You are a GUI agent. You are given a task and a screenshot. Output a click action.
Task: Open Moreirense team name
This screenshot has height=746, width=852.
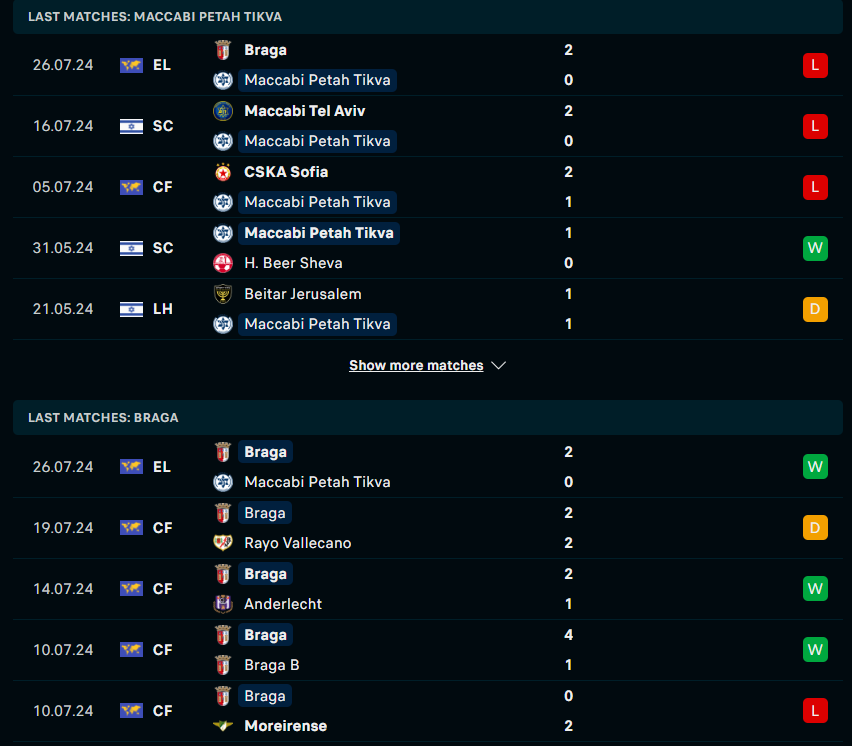(286, 726)
